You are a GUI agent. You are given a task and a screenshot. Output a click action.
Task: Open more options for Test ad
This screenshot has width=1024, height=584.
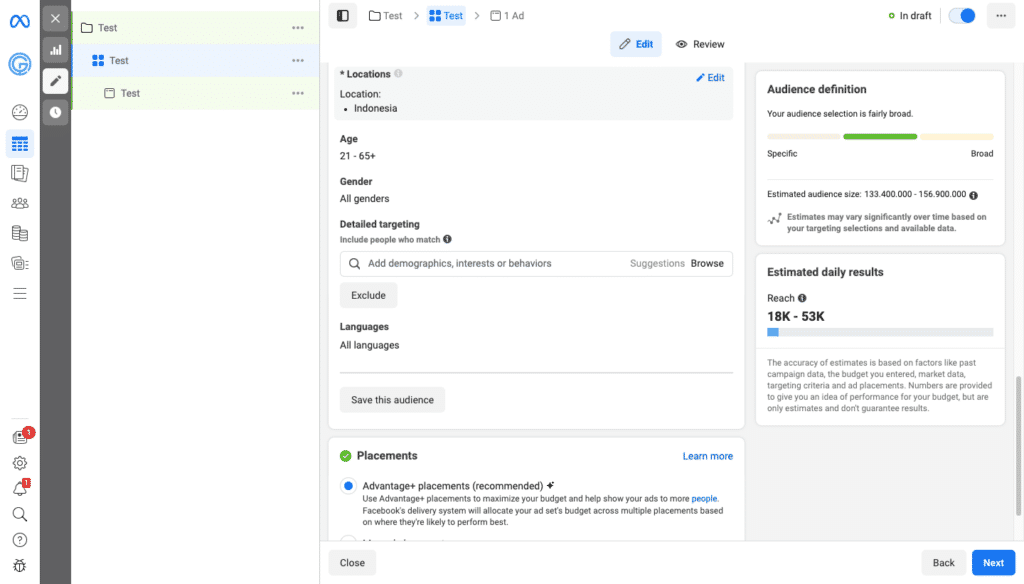click(298, 93)
